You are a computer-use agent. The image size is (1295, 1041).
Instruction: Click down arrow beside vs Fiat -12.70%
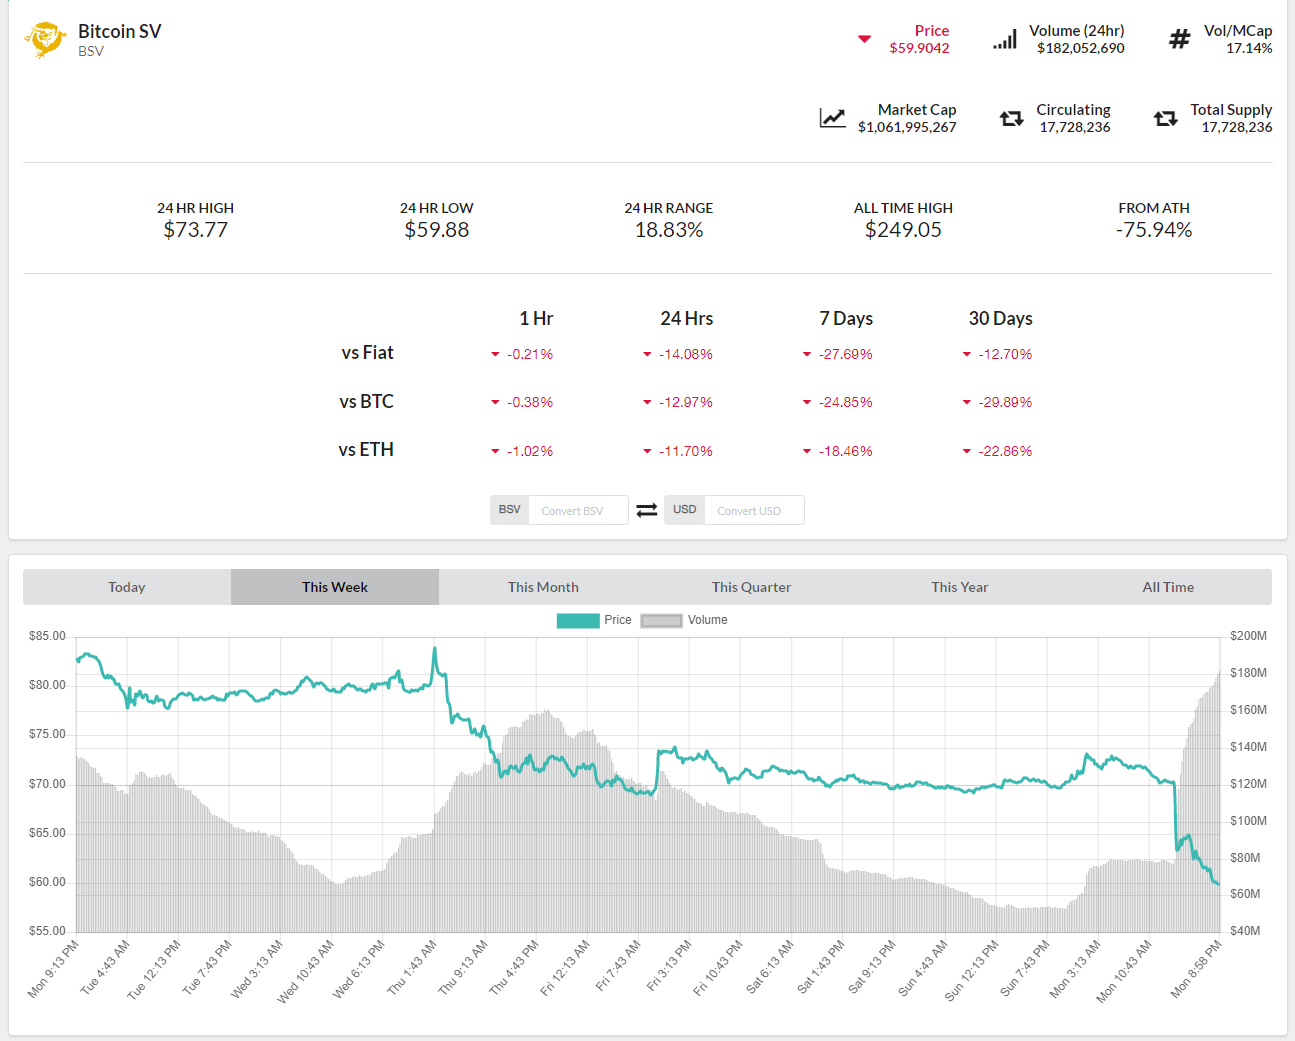click(967, 354)
